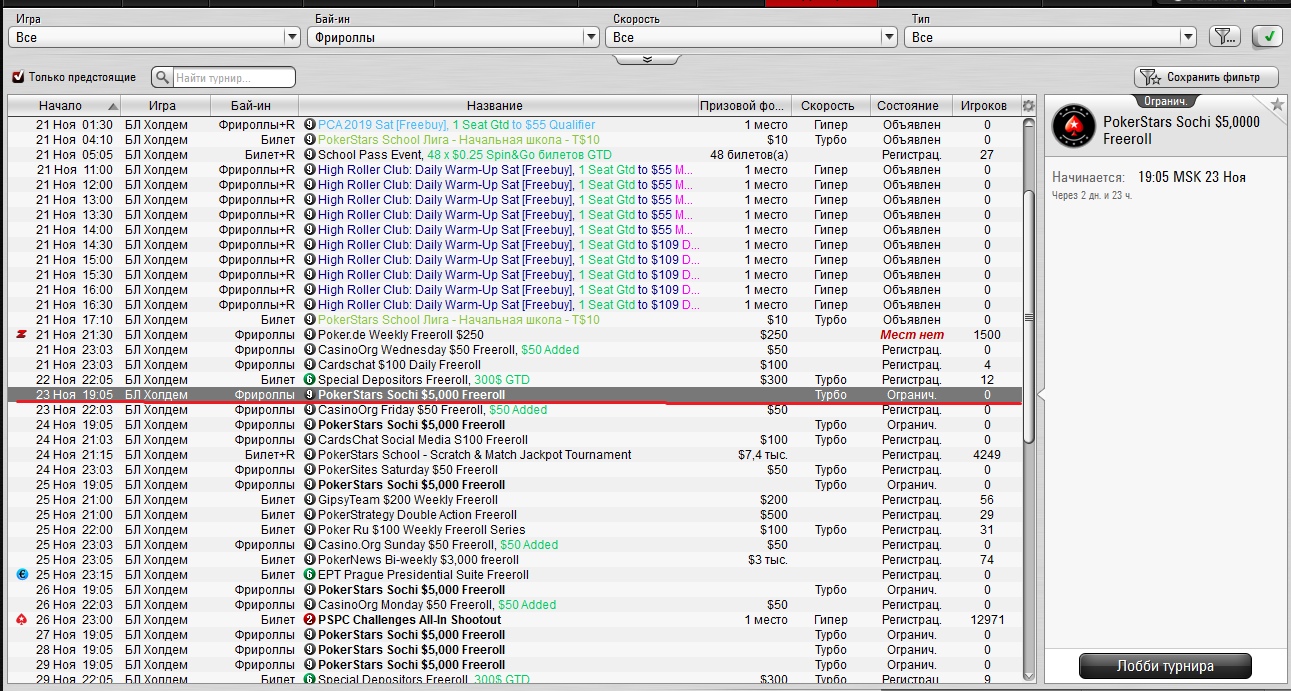Click red spade icon beside PSPC Challenges row
The image size is (1291, 691).
[x=21, y=620]
